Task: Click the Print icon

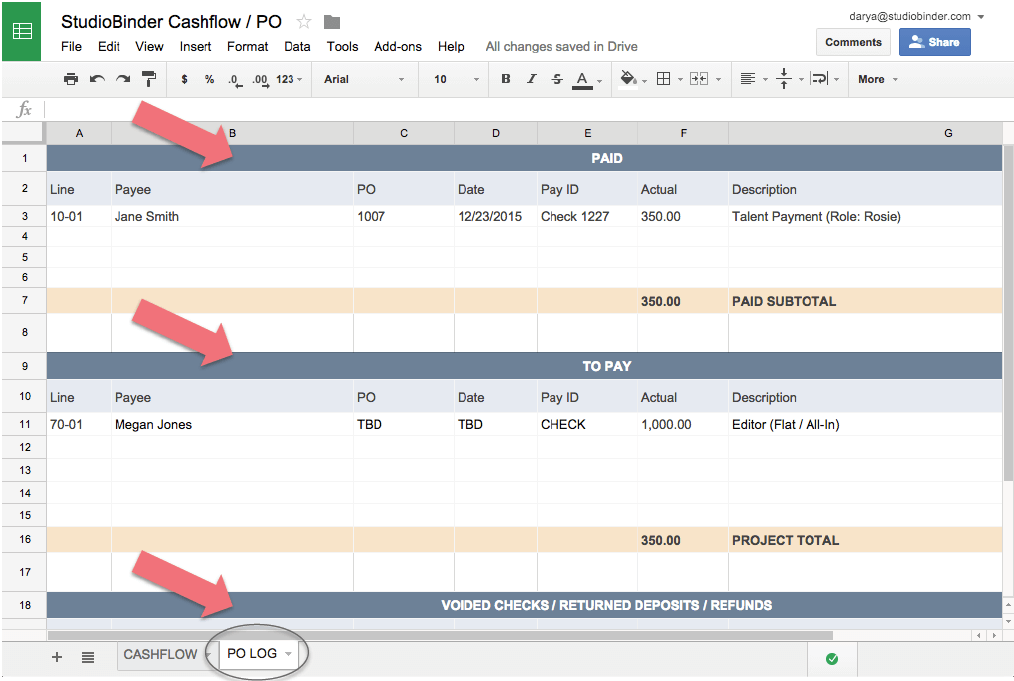Action: 71,78
